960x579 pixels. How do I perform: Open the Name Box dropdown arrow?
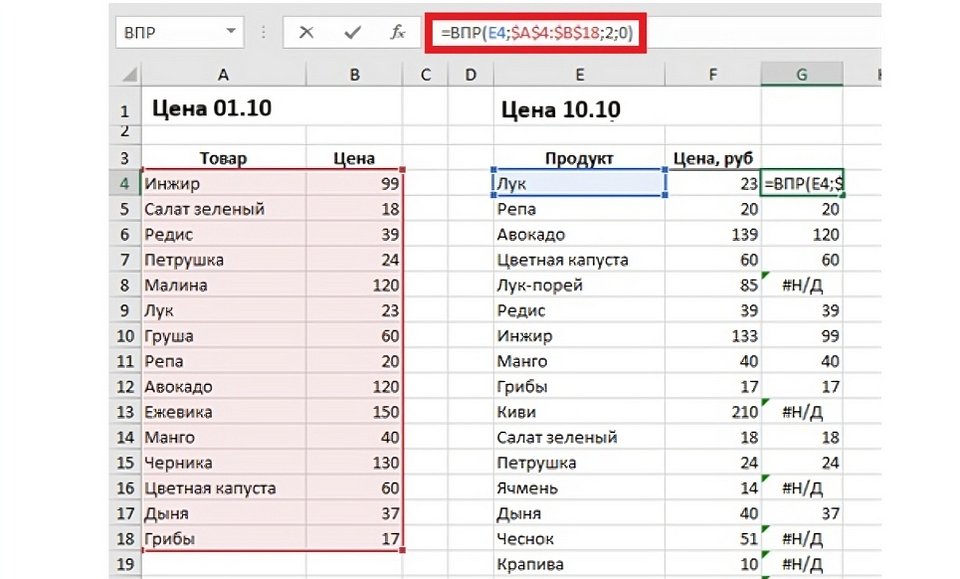click(x=231, y=33)
